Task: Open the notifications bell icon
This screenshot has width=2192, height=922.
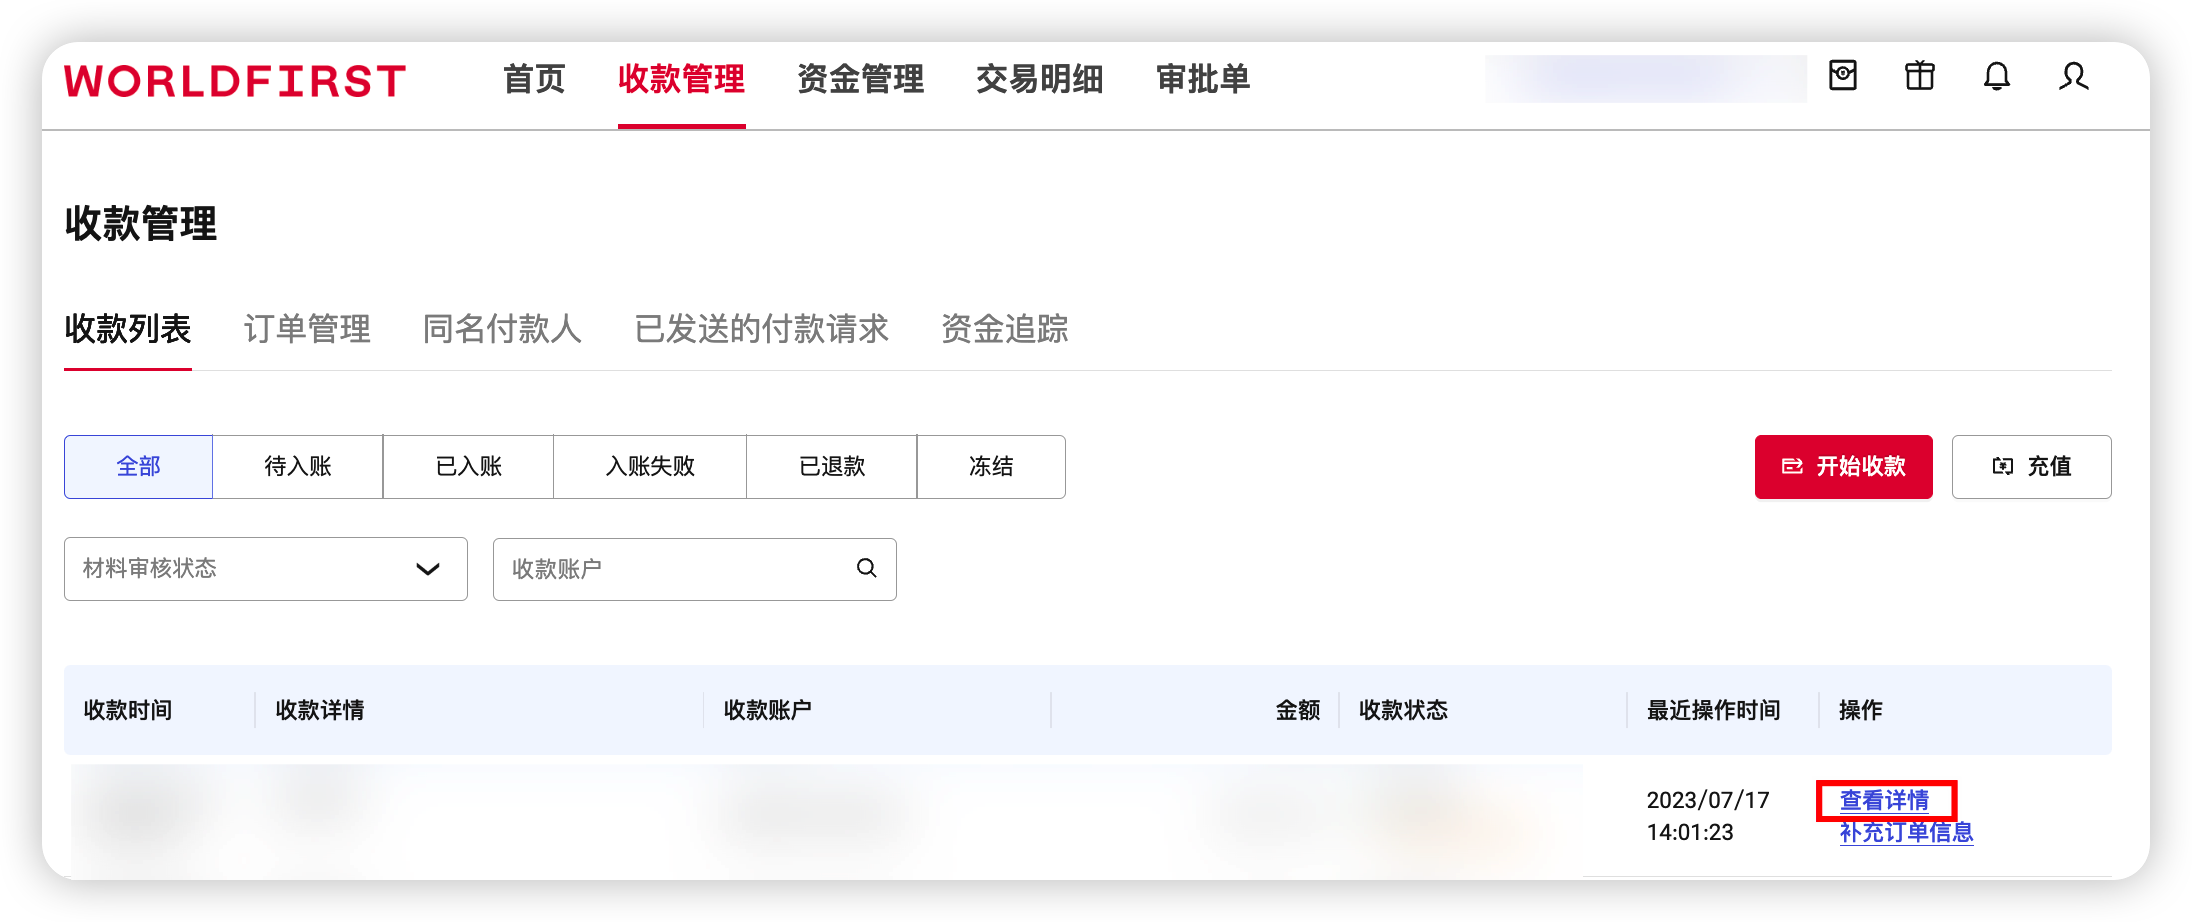Action: click(x=1996, y=77)
